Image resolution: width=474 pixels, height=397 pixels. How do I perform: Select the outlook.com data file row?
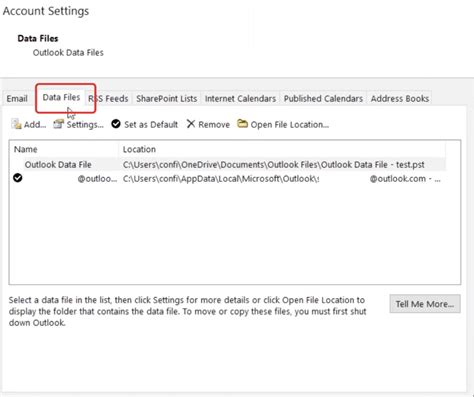(229, 179)
